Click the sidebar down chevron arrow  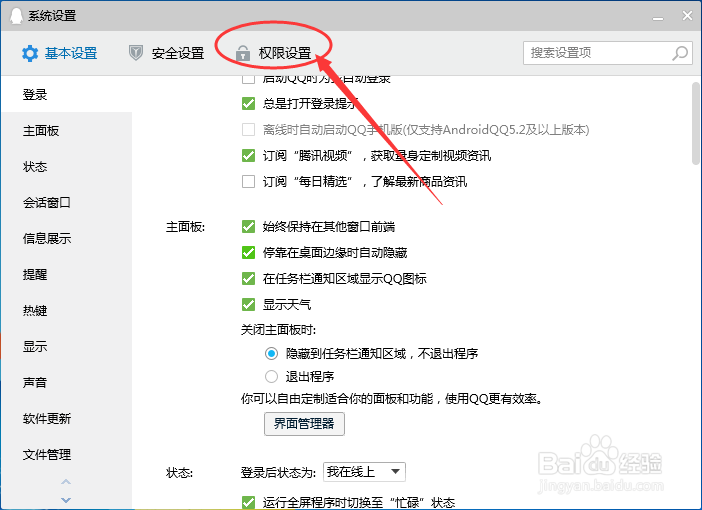(66, 500)
